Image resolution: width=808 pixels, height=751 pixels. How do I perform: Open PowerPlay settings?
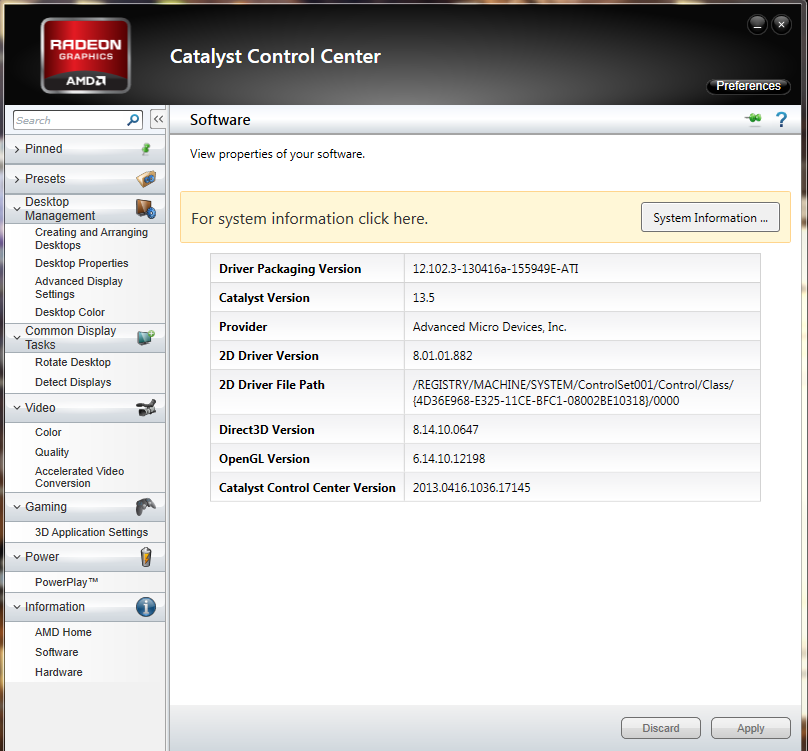(66, 582)
